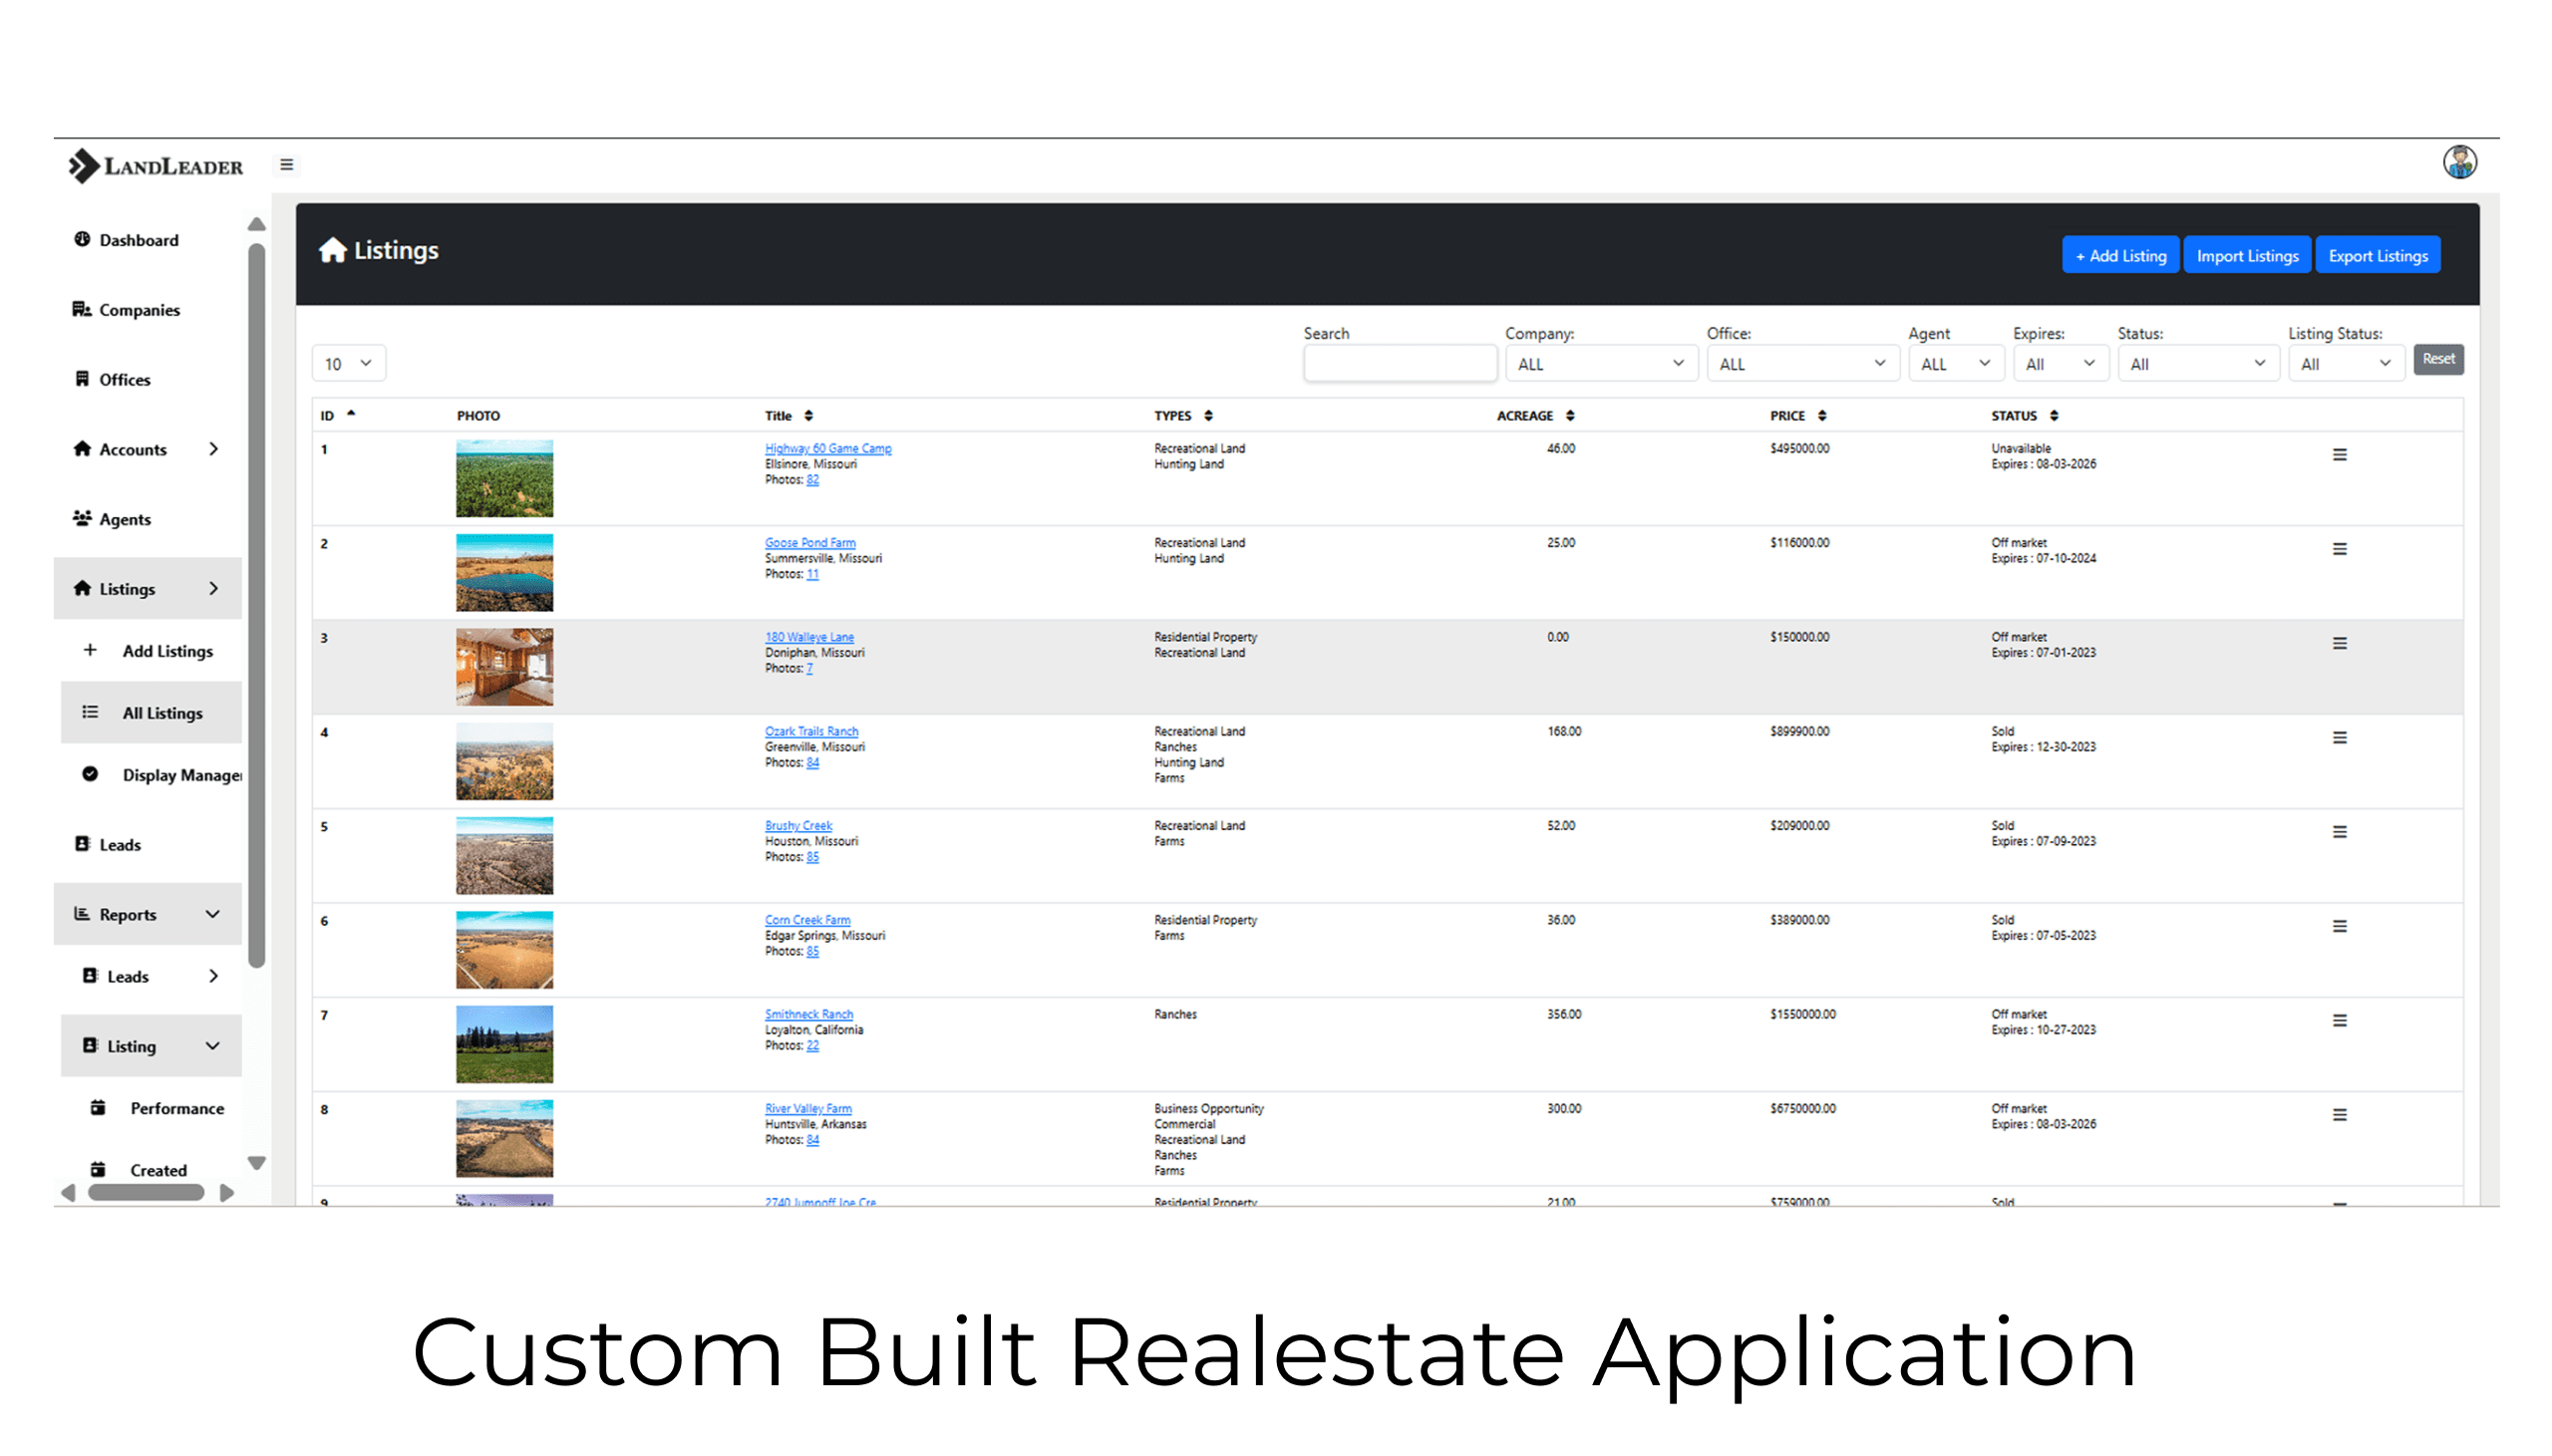Click the plus icon beside Add Listings

point(90,650)
